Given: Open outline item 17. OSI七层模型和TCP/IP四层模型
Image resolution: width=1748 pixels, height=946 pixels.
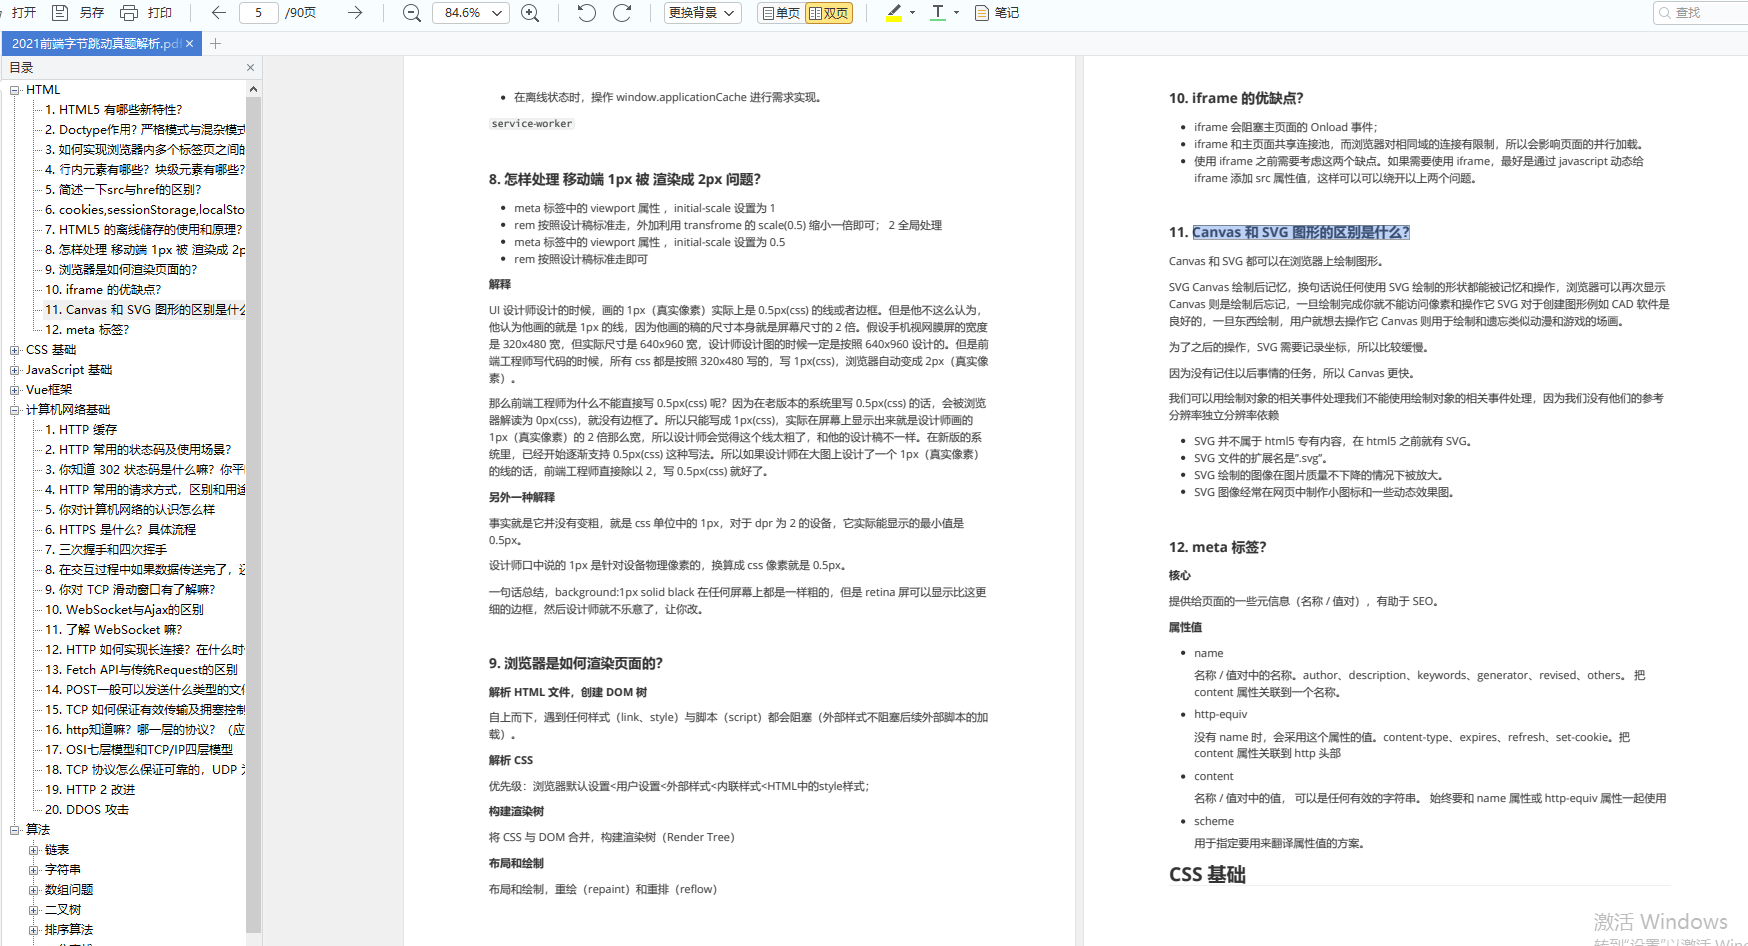Looking at the screenshot, I should click(139, 750).
